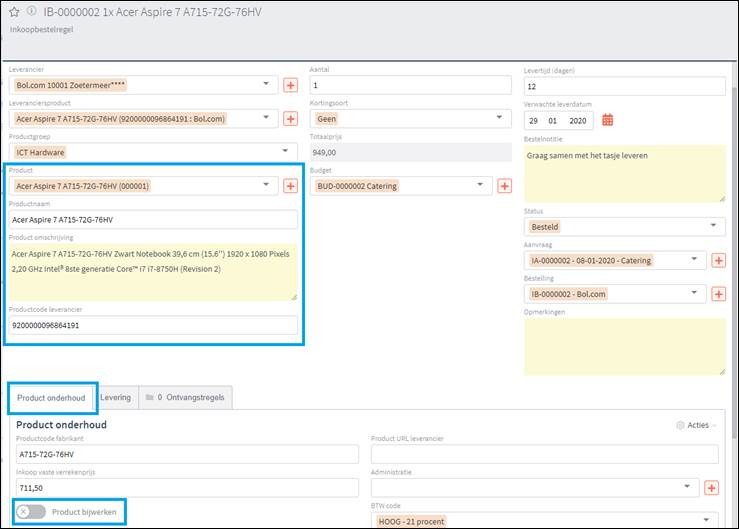739x529 pixels.
Task: Click the HOOG - 21 procent tag
Action: 411,521
